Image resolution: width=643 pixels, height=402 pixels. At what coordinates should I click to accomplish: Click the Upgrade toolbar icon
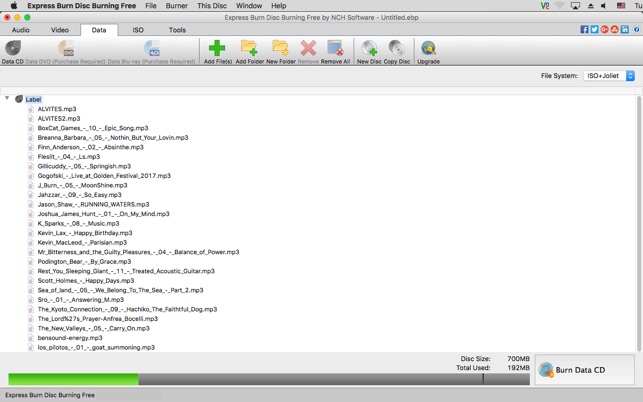click(428, 51)
